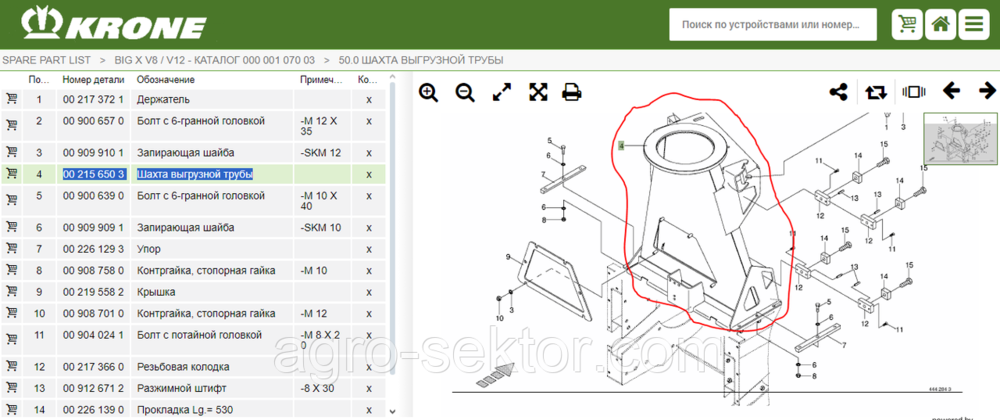Image resolution: width=1000 pixels, height=420 pixels.
Task: Select part number 00 226 129 3
Action: click(x=93, y=249)
